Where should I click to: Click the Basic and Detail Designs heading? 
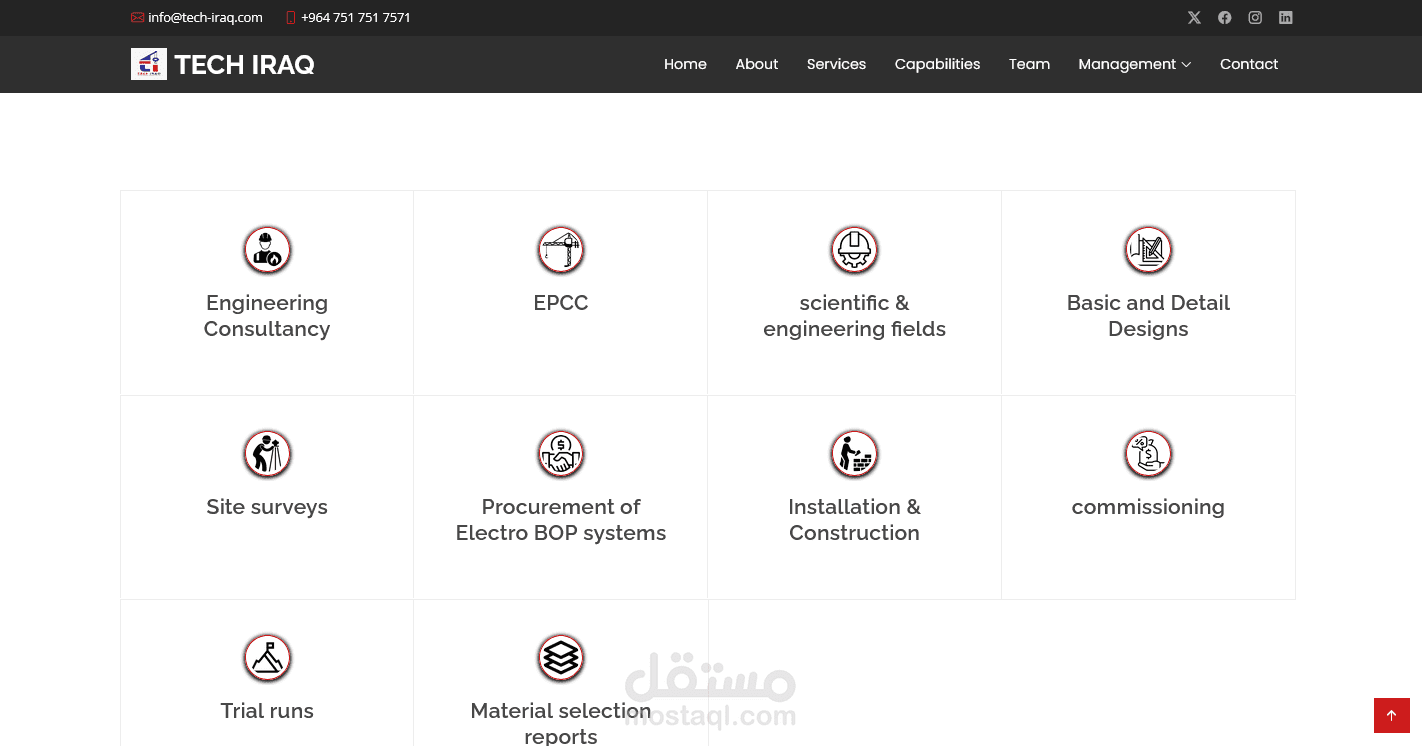[1148, 316]
